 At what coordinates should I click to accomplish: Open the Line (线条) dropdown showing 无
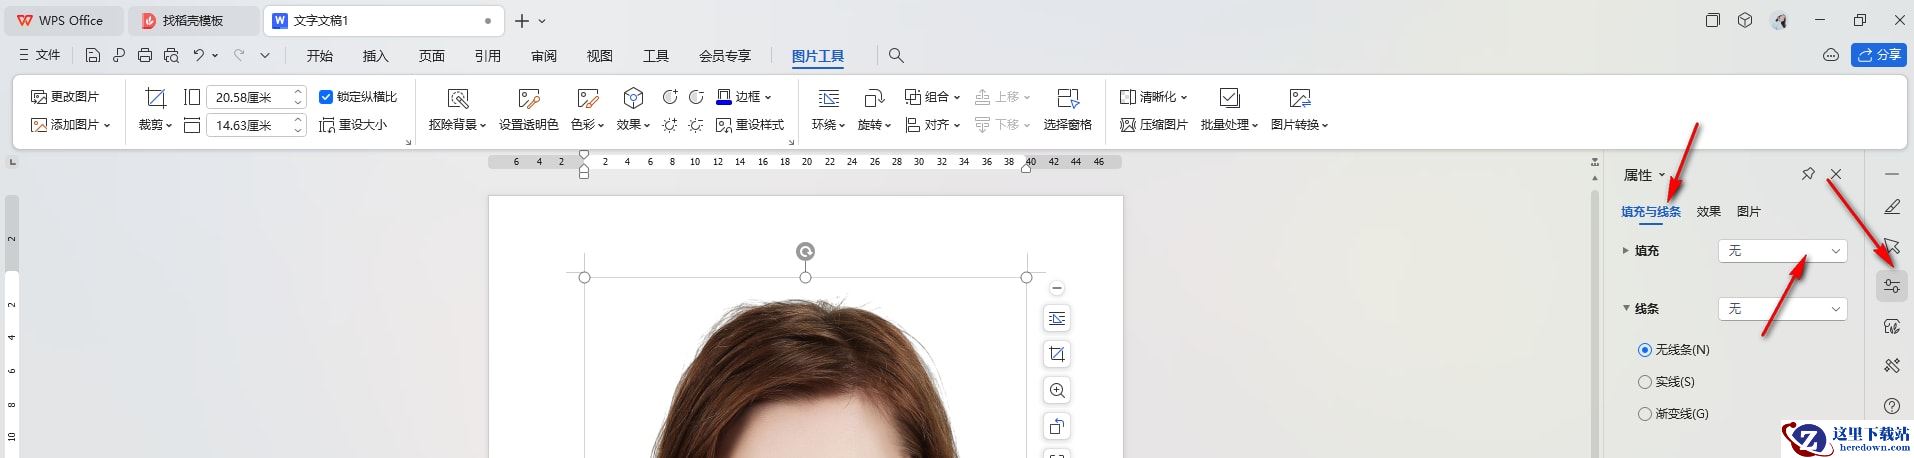1782,309
